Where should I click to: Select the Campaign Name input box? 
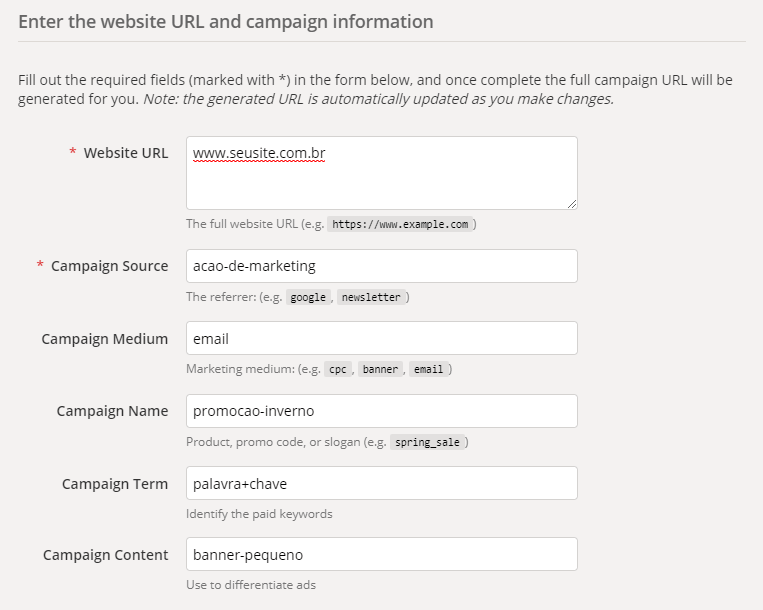tap(381, 411)
